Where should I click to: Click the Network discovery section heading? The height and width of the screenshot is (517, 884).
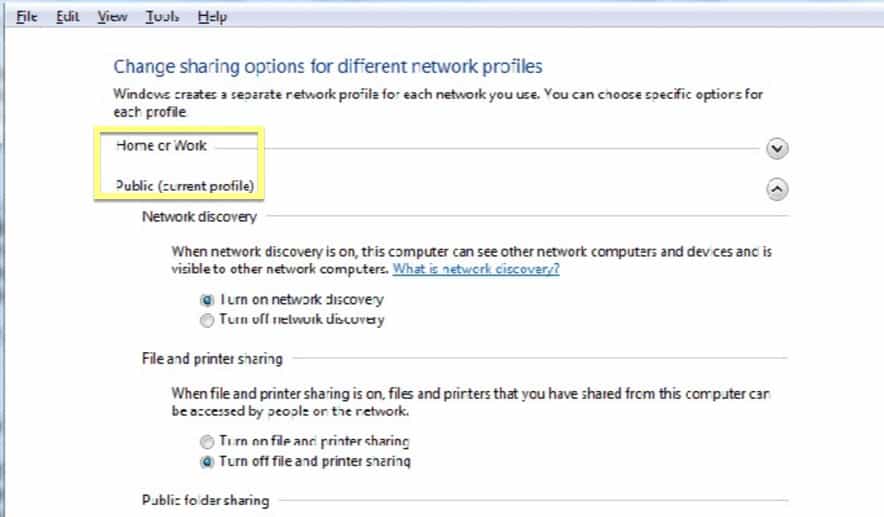pos(199,216)
